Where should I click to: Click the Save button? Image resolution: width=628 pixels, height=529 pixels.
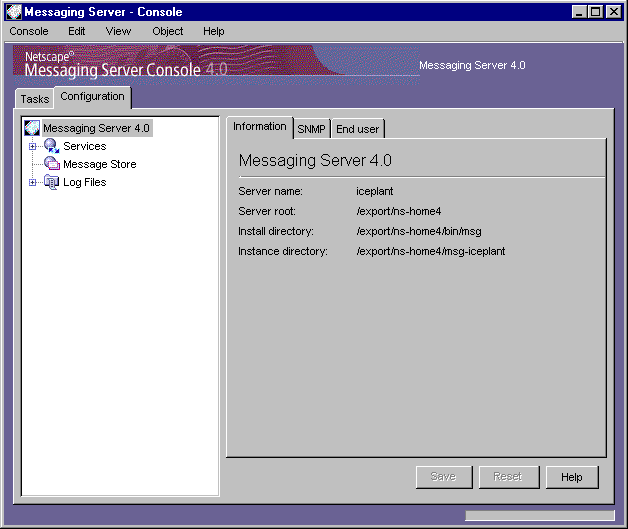444,477
